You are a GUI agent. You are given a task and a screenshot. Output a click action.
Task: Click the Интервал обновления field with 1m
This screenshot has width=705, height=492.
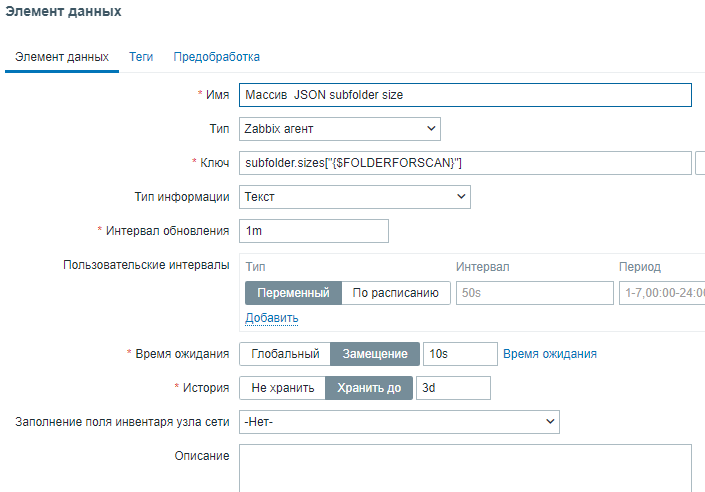314,231
